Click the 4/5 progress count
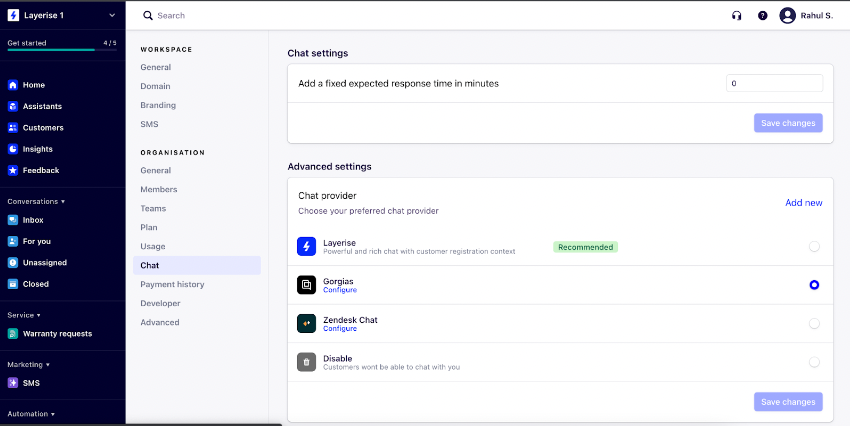Image resolution: width=852 pixels, height=426 pixels. [110, 43]
